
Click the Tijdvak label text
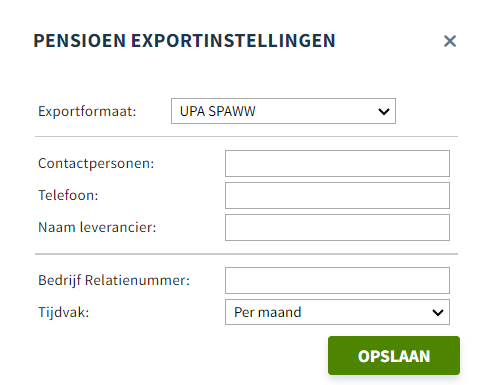[x=64, y=312]
